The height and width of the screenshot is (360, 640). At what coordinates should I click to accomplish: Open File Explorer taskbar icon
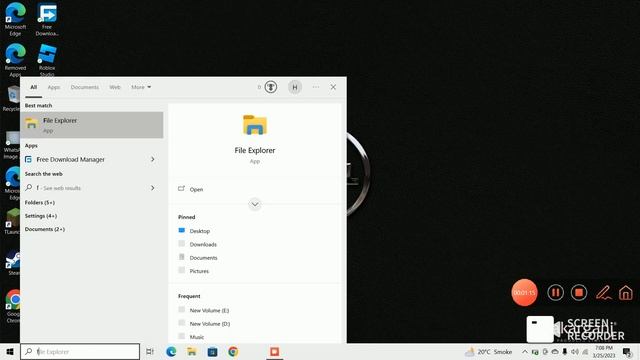pos(191,351)
